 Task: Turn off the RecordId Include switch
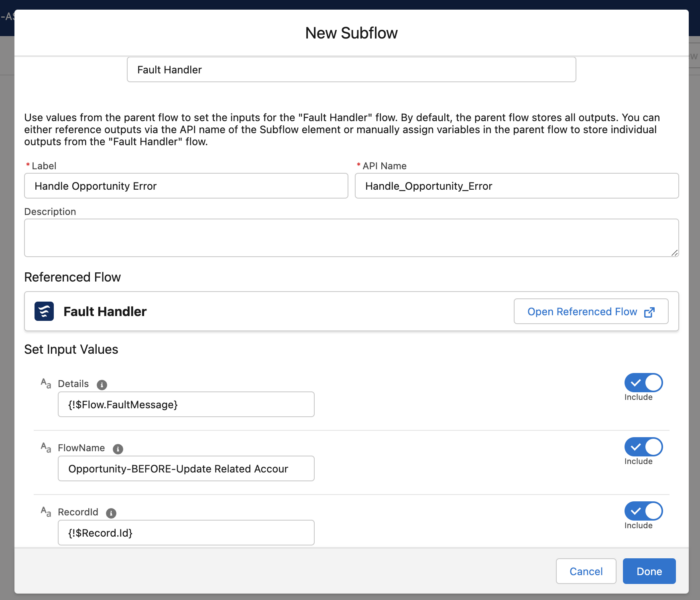643,511
